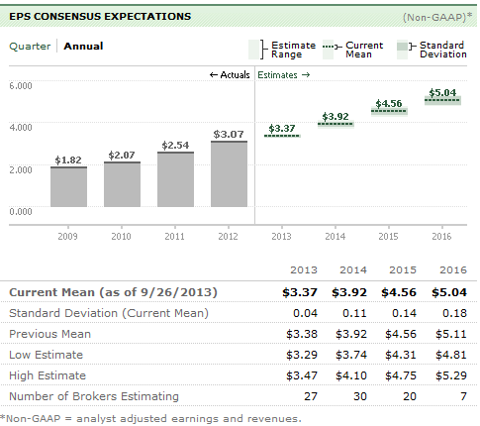Image resolution: width=480 pixels, height=426 pixels.
Task: Switch to the Quarter view tab
Action: 30,46
